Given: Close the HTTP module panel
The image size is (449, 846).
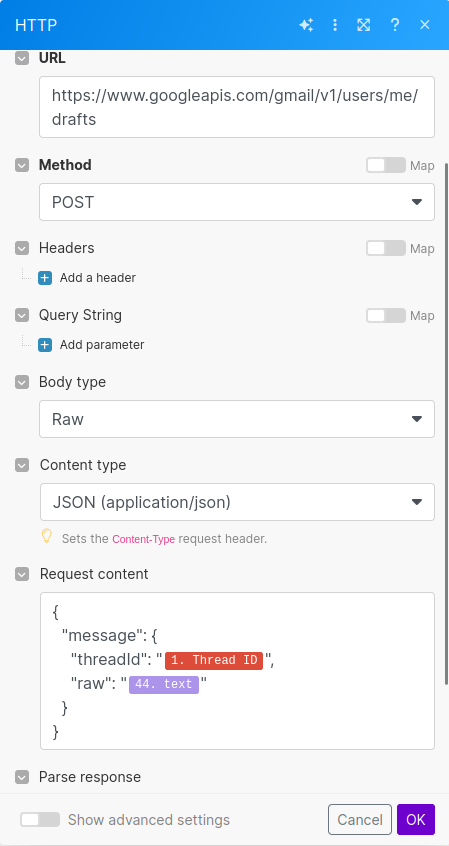Looking at the screenshot, I should coord(425,25).
